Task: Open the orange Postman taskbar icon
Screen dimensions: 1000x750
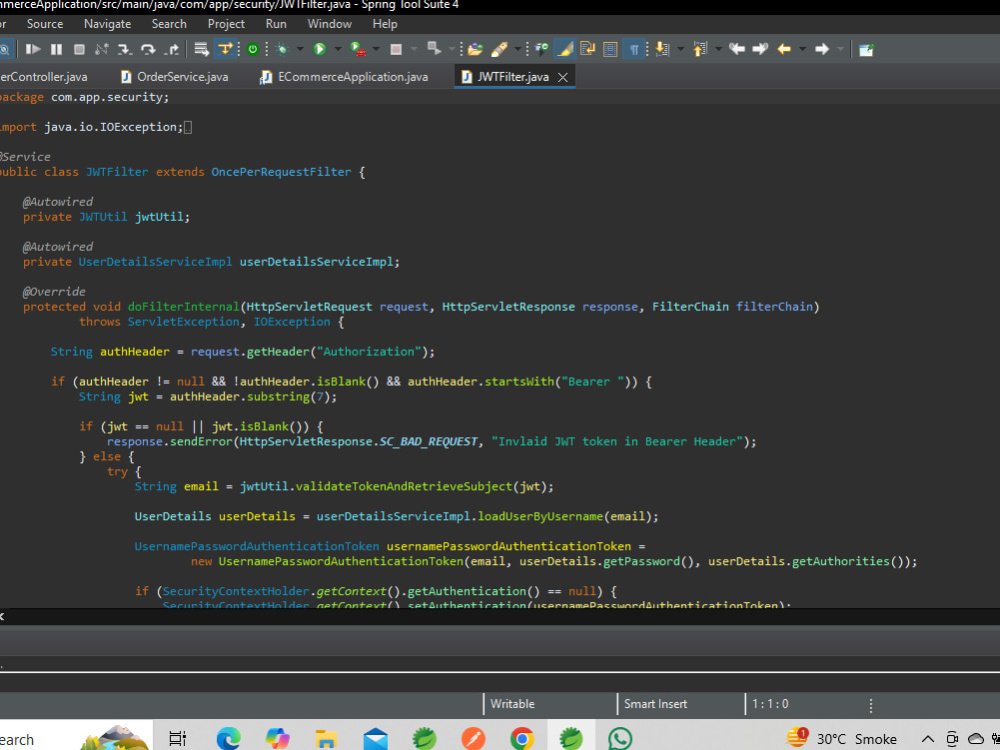Action: pos(473,739)
